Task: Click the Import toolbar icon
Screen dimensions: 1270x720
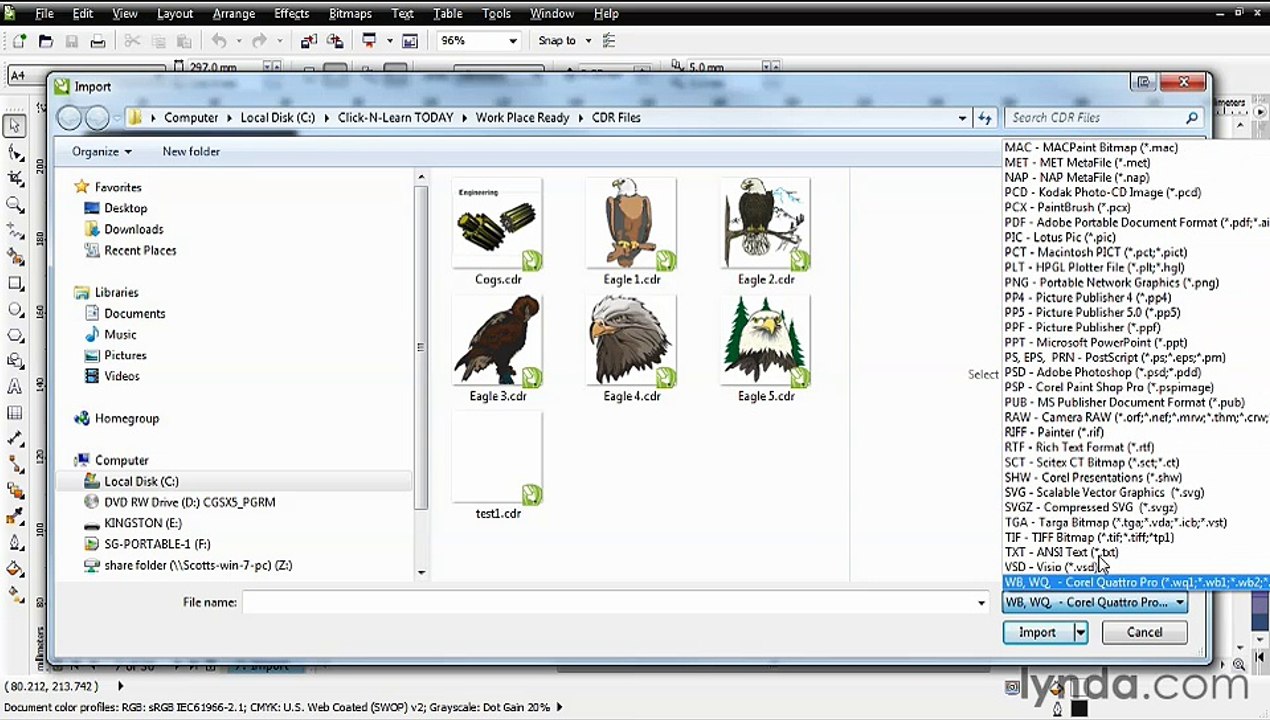Action: pyautogui.click(x=309, y=41)
